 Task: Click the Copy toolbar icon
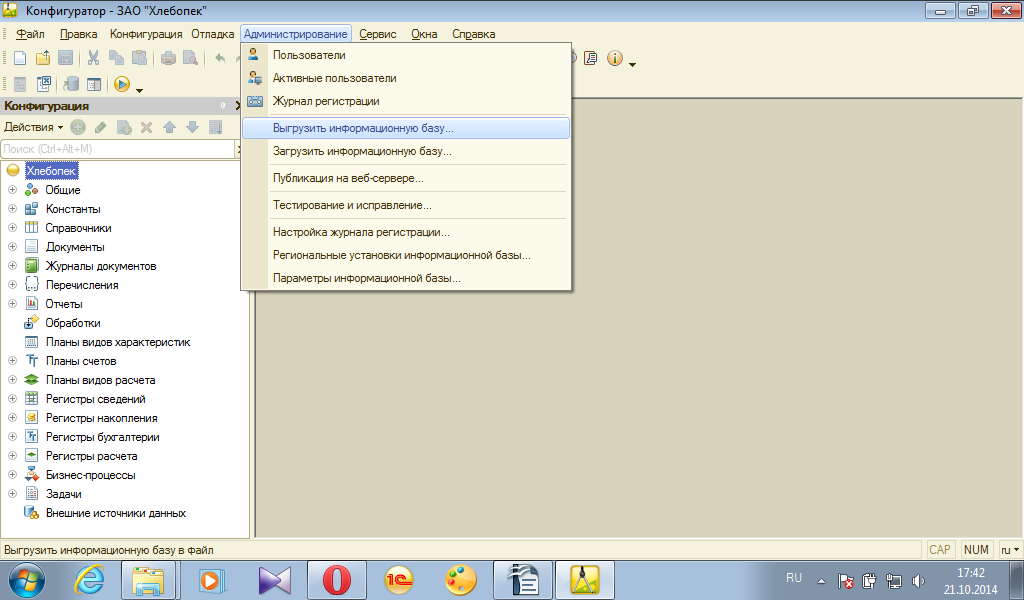(116, 58)
